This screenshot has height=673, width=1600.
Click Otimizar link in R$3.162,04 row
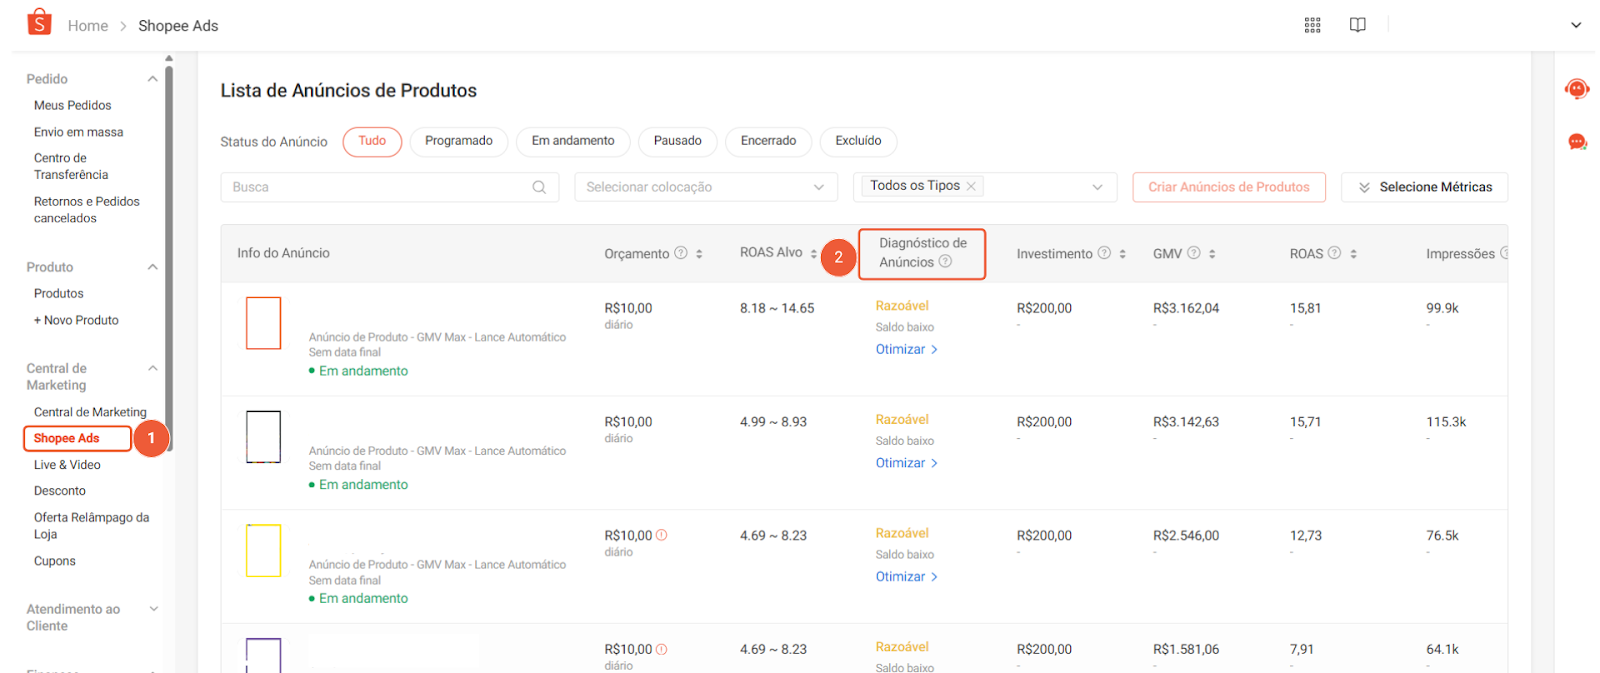tap(906, 349)
